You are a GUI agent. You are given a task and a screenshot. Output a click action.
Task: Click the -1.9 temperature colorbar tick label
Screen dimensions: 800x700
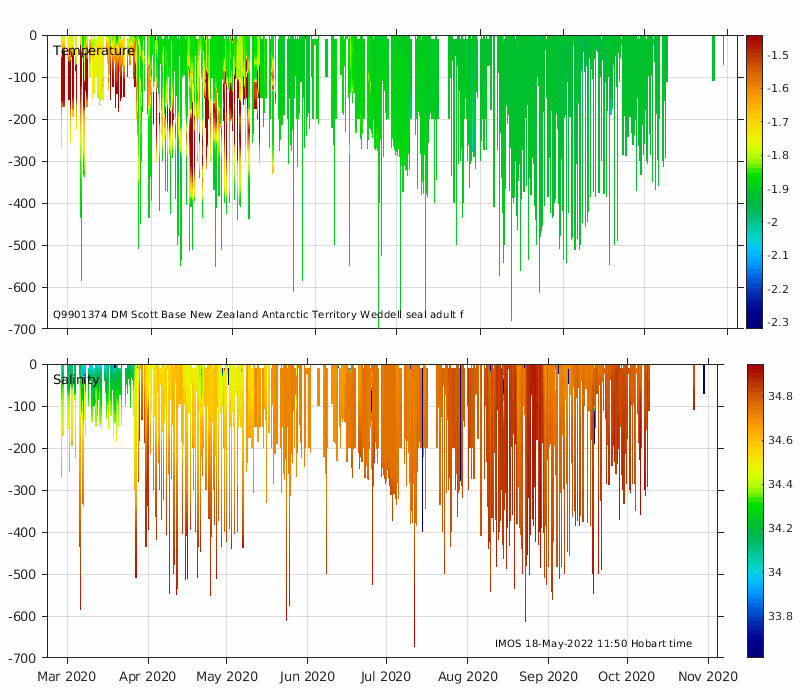tap(778, 189)
